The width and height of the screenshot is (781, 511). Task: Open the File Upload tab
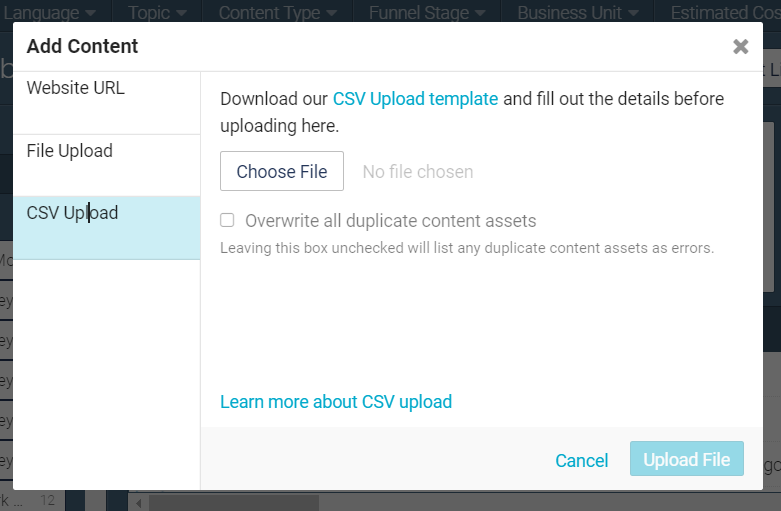(70, 151)
